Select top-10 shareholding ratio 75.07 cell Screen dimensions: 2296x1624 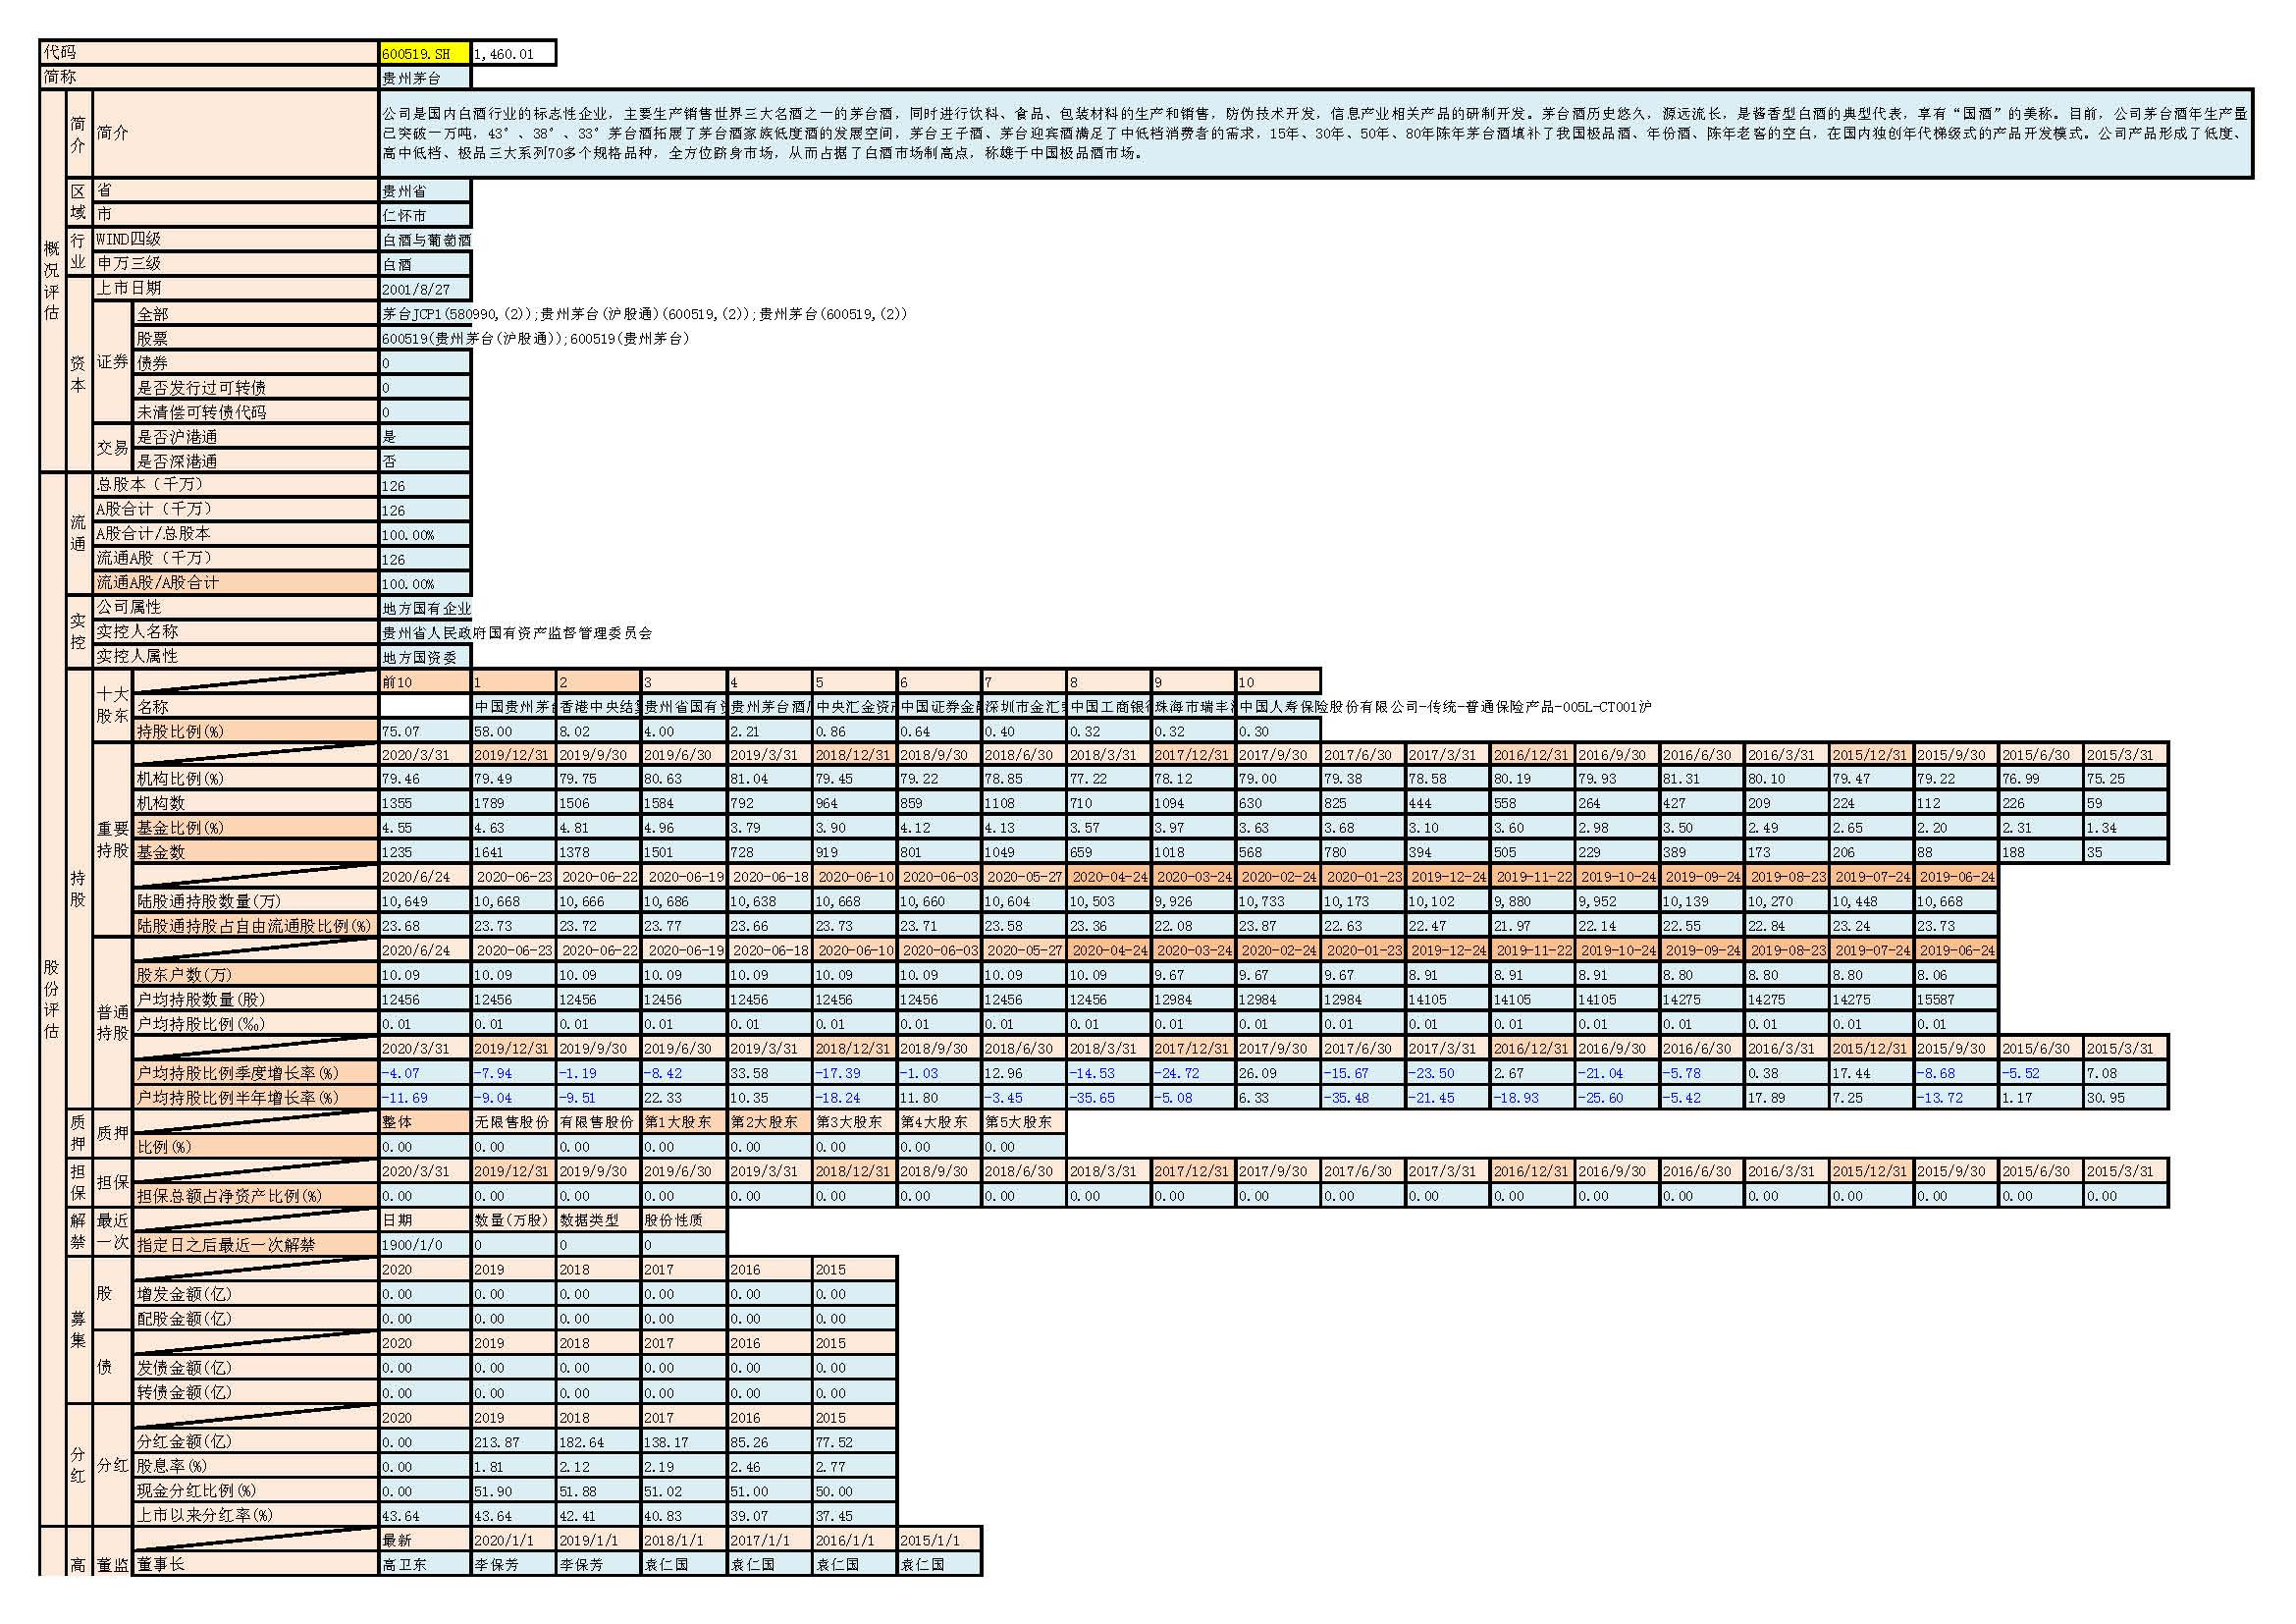[424, 731]
